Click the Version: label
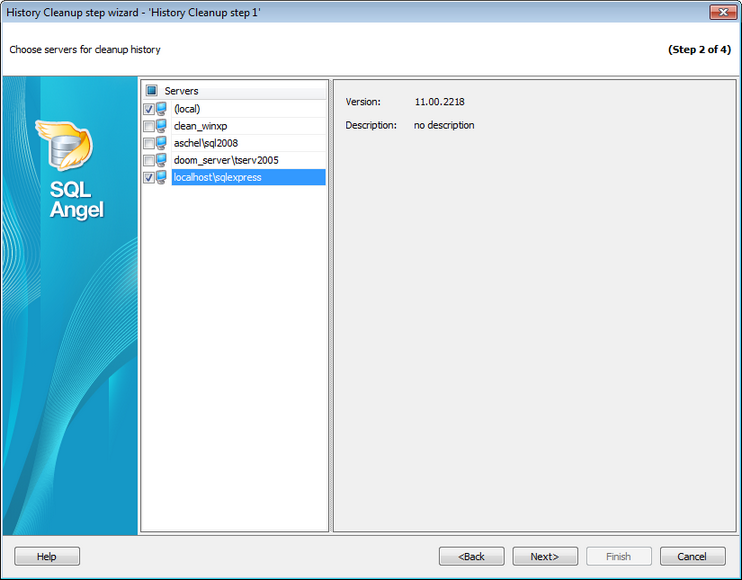This screenshot has width=742, height=580. [363, 102]
